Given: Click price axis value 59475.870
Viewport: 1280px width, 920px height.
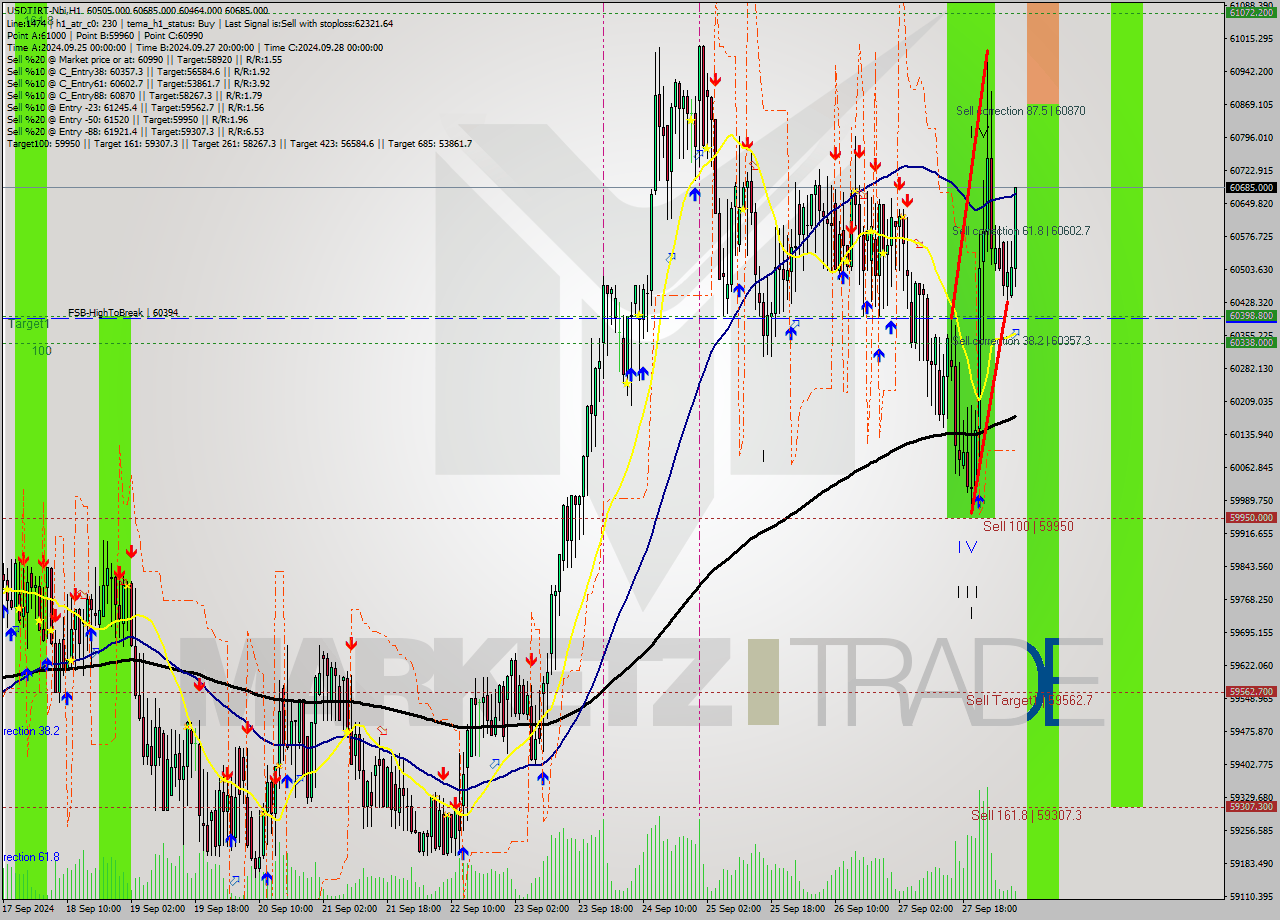Looking at the screenshot, I should [x=1251, y=731].
